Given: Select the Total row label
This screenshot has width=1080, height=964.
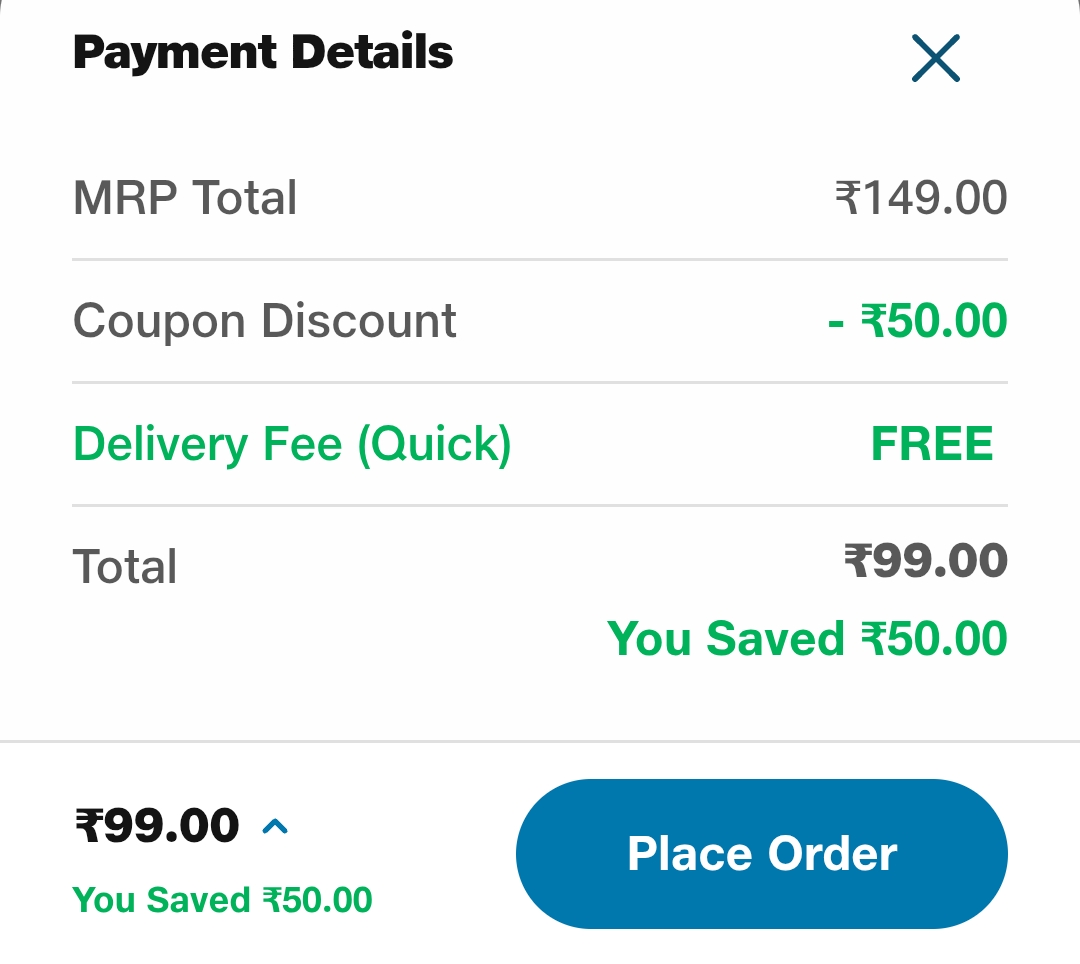Looking at the screenshot, I should tap(125, 567).
